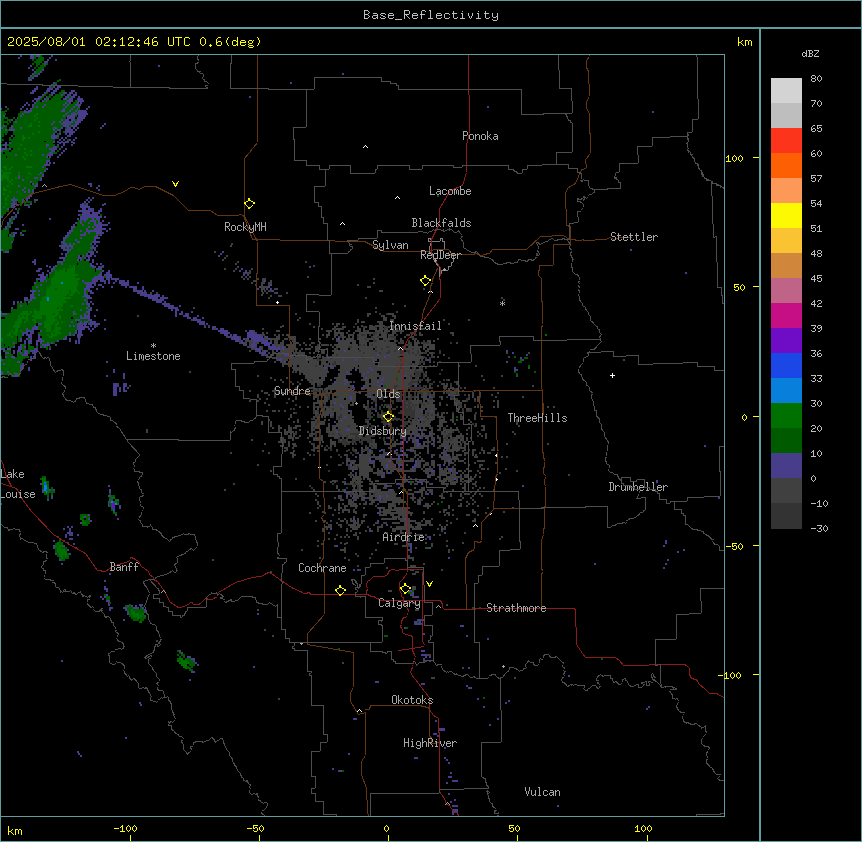Click the Innisfail label
Image resolution: width=862 pixels, height=842 pixels.
click(x=415, y=326)
